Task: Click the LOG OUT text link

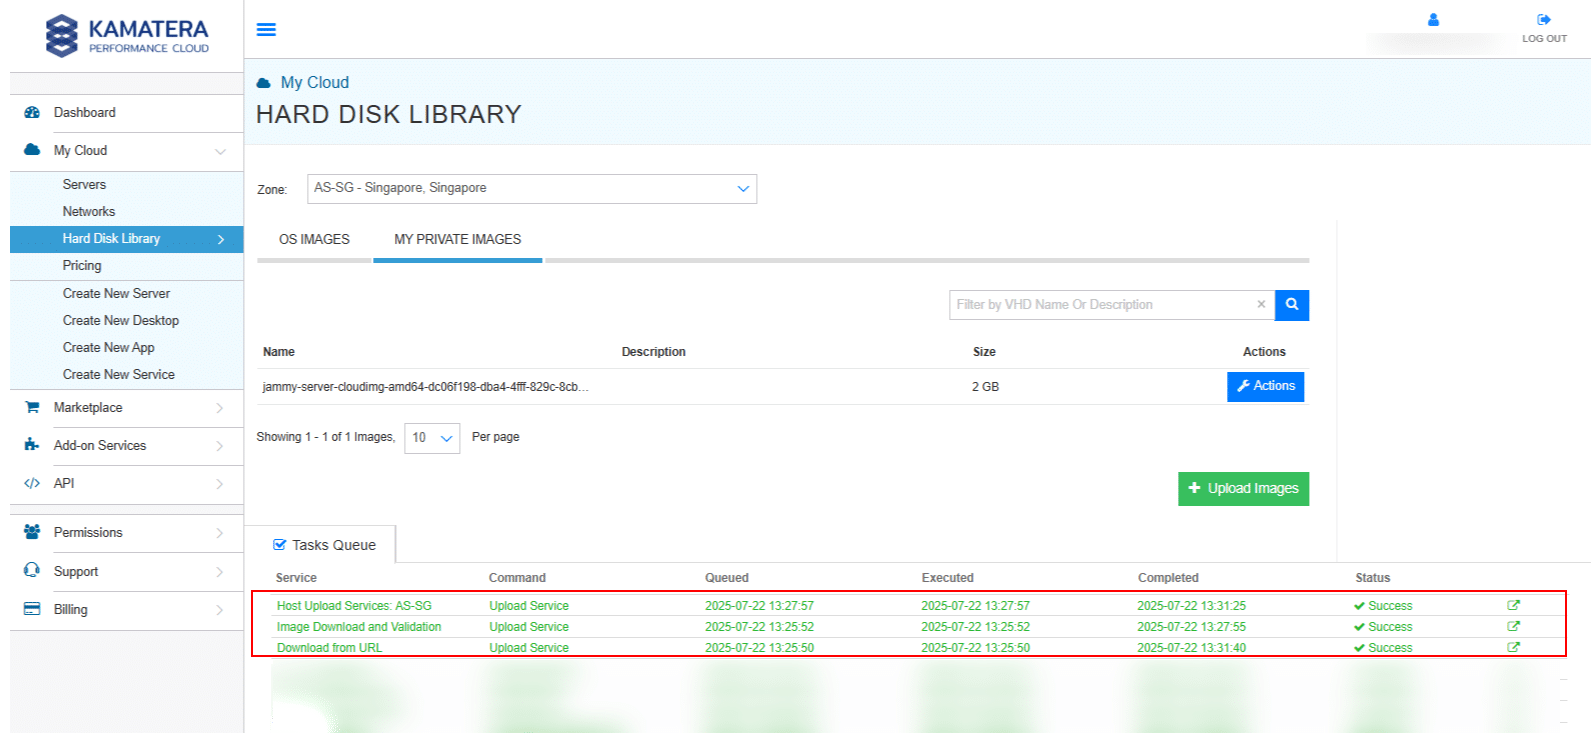Action: pos(1544,39)
